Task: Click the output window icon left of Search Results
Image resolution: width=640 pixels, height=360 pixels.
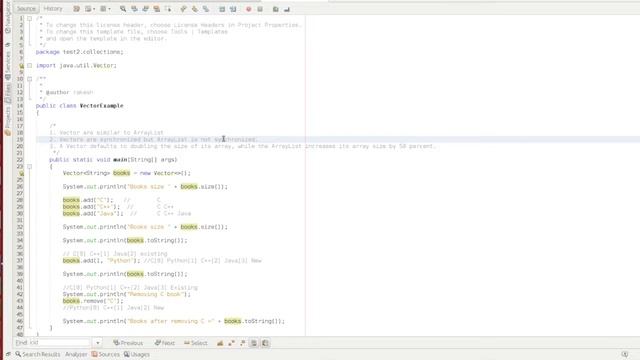Action: coord(8,354)
